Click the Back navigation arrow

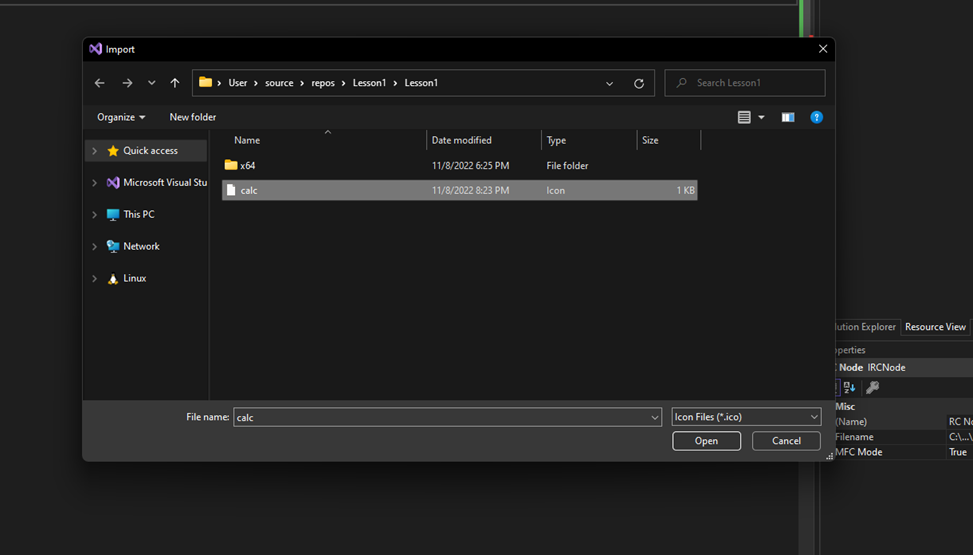tap(99, 83)
